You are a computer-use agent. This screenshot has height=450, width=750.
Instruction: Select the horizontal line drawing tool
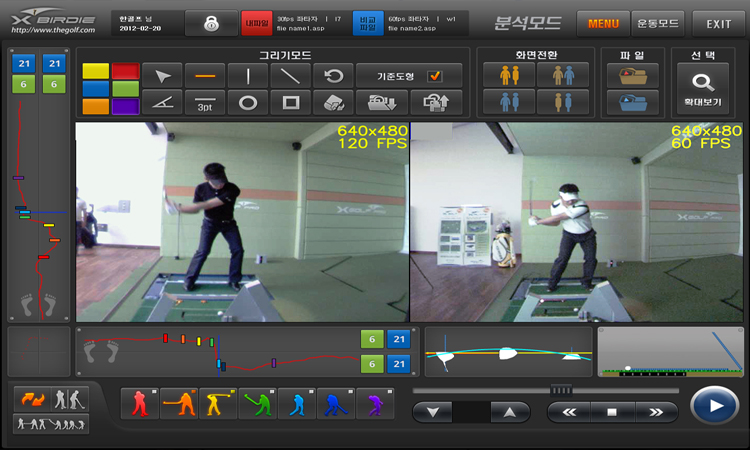205,76
